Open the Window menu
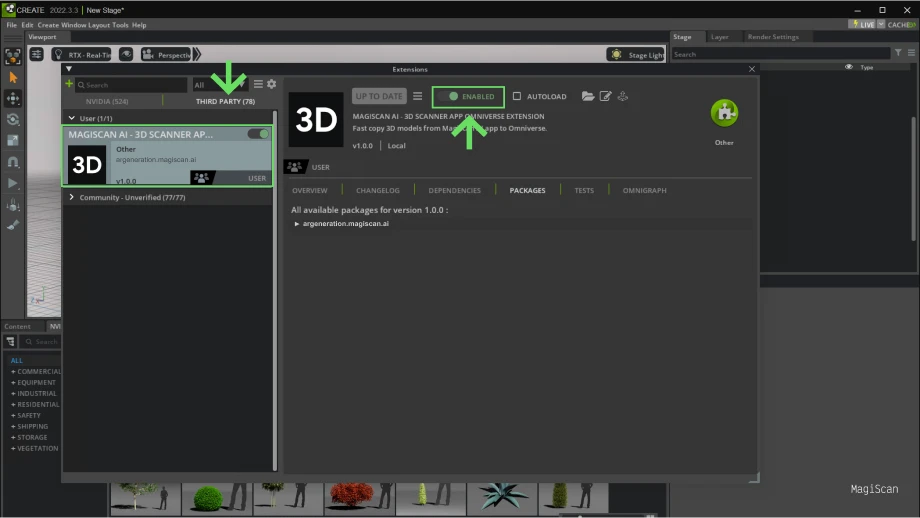Screen dimensions: 920x518 coord(73,25)
